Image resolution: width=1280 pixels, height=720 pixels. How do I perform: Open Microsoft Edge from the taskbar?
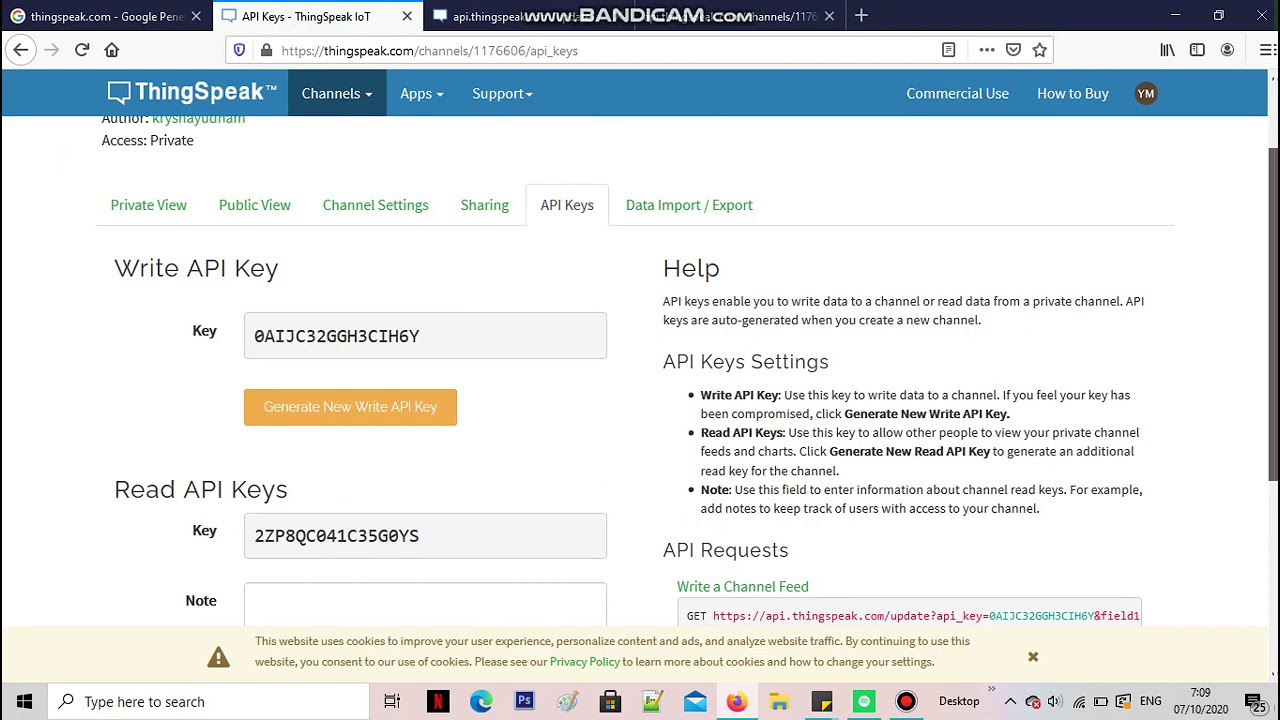[481, 702]
